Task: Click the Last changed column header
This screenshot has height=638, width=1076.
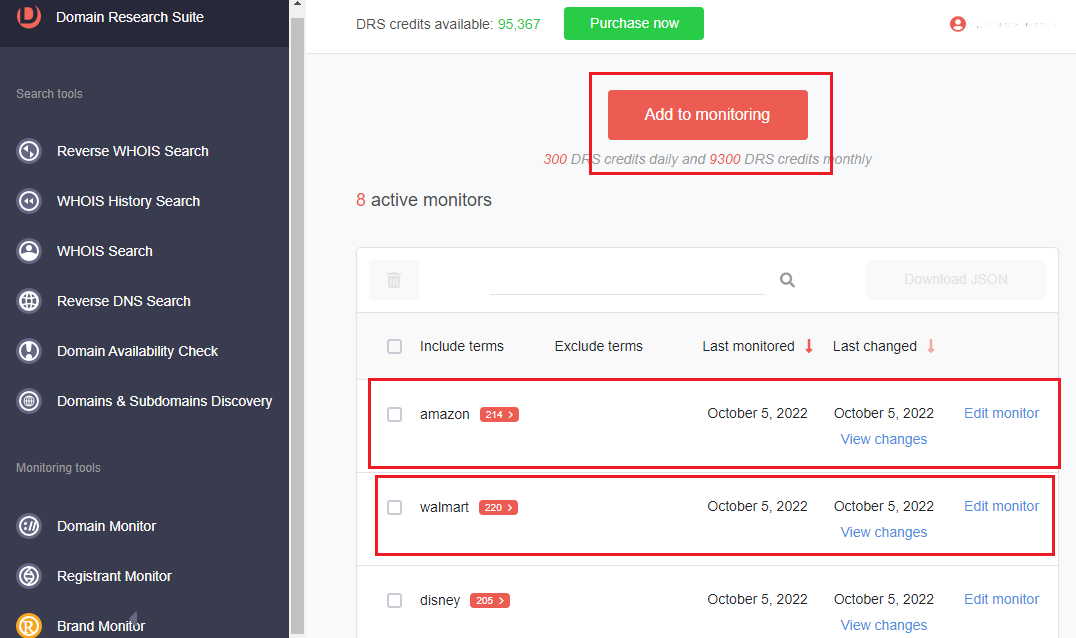Action: click(x=875, y=346)
